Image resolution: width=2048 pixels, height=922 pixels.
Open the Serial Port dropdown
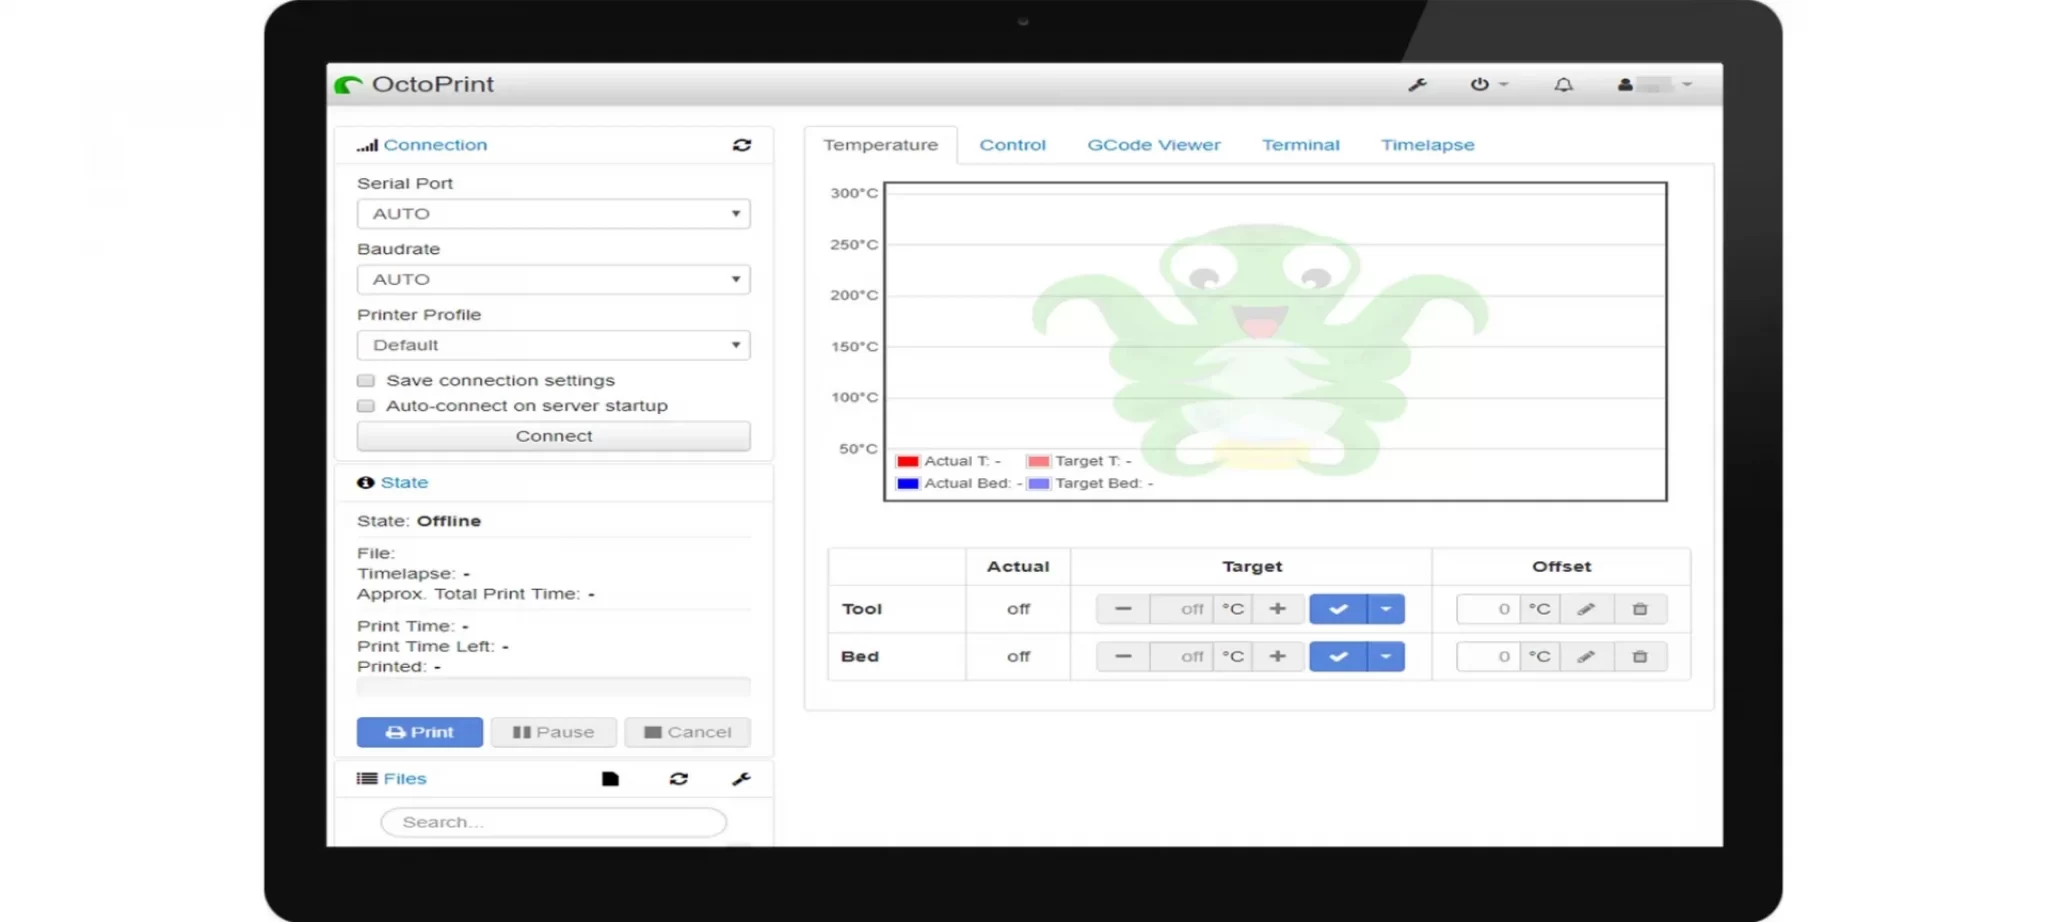(553, 214)
